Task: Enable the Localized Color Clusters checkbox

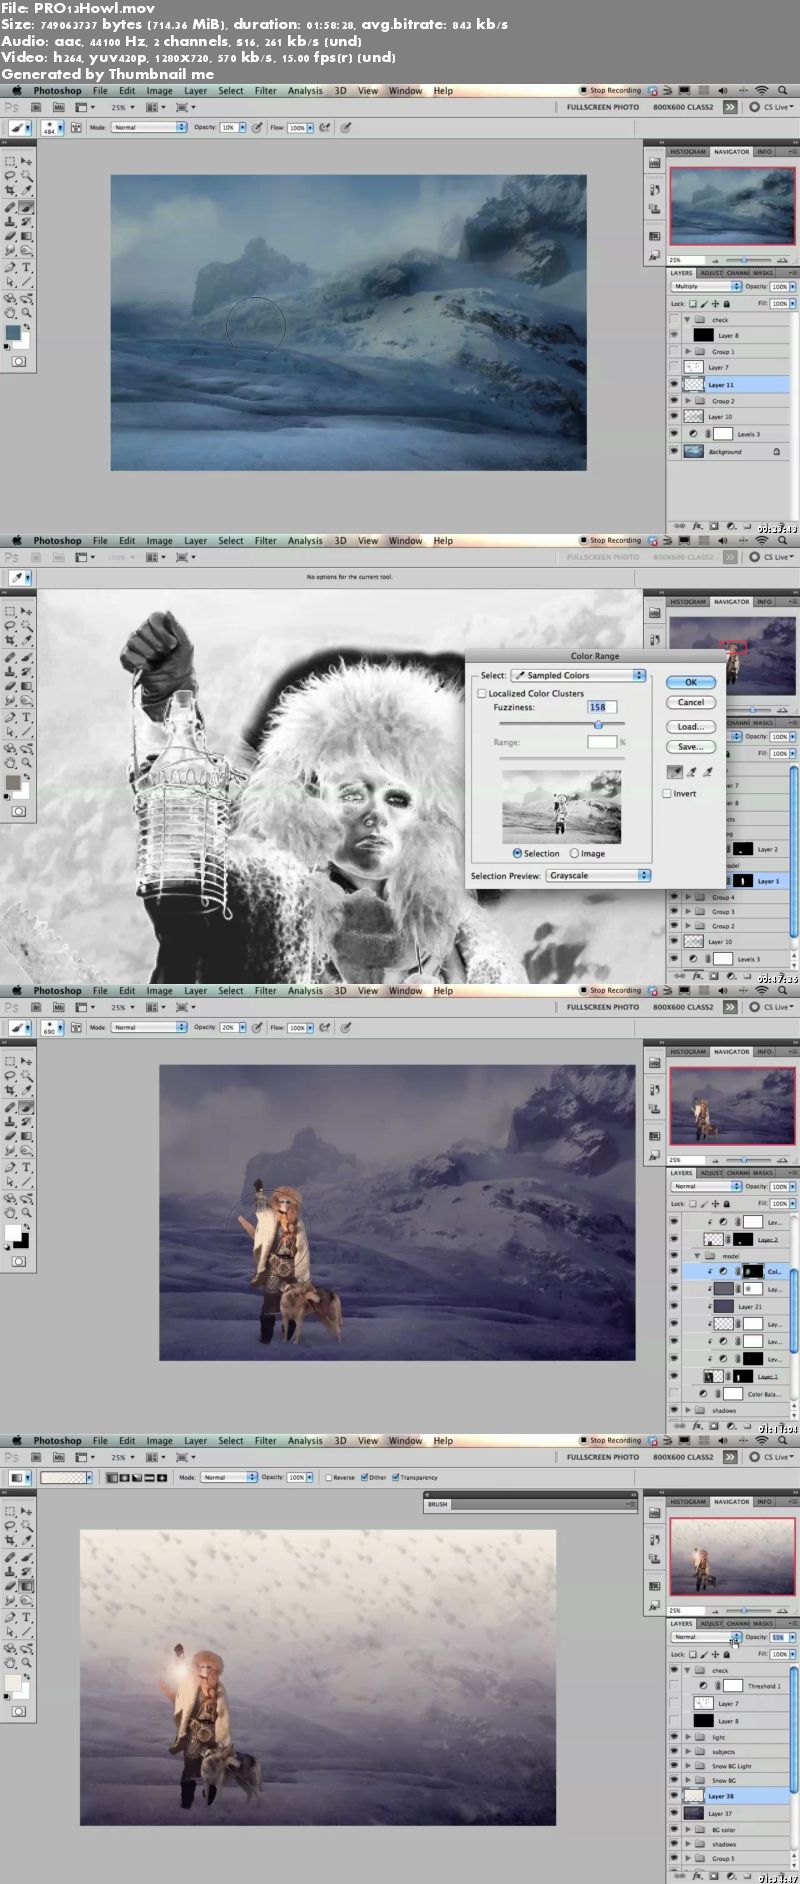Action: coord(482,693)
